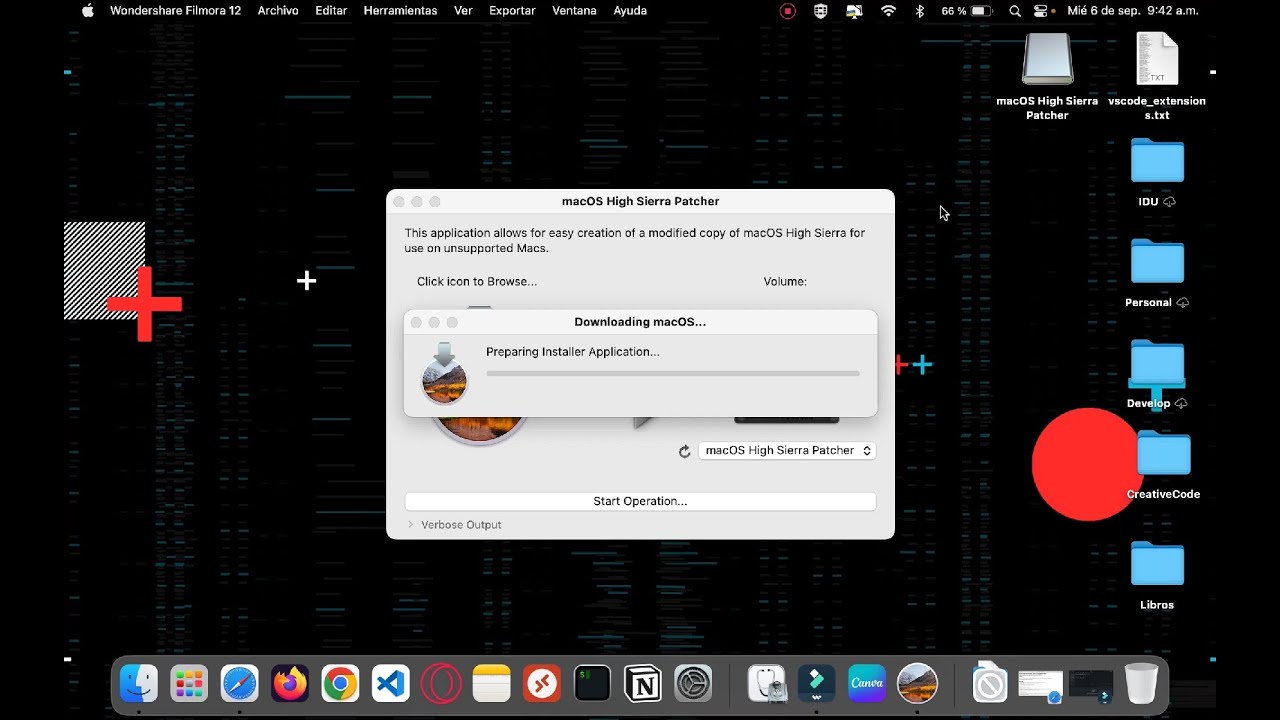1280x720 pixels.
Task: Open Disk Utility from the dock
Action: click(767, 684)
